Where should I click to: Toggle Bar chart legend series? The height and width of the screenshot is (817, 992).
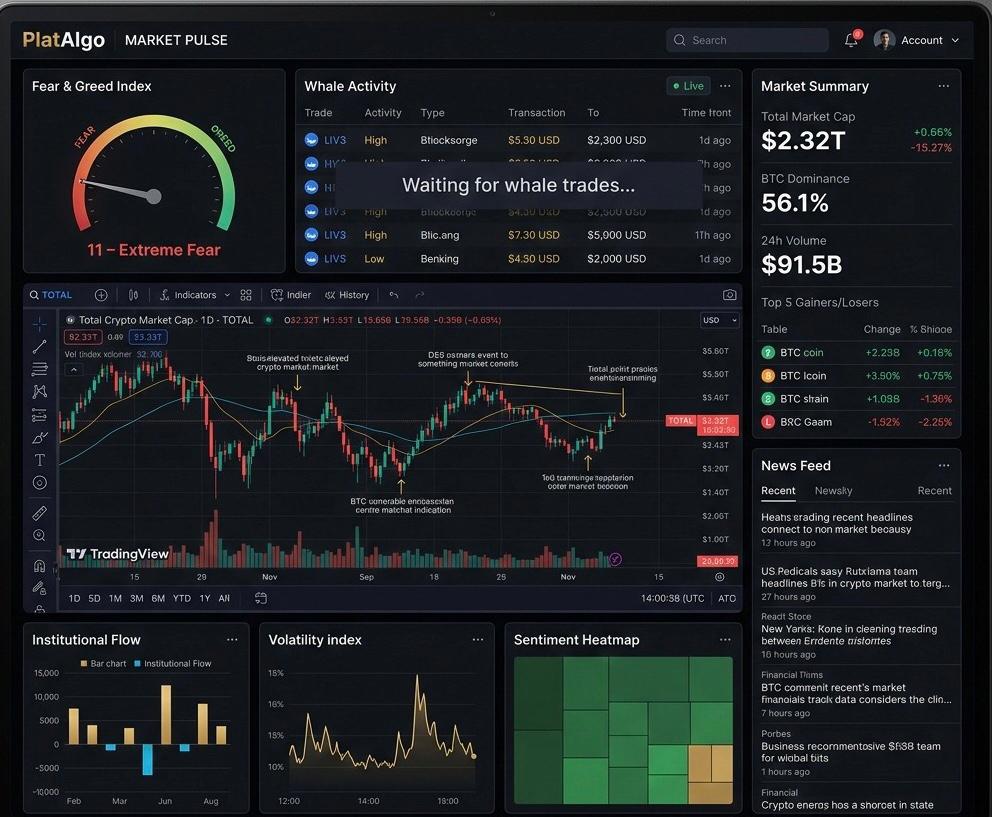point(103,663)
